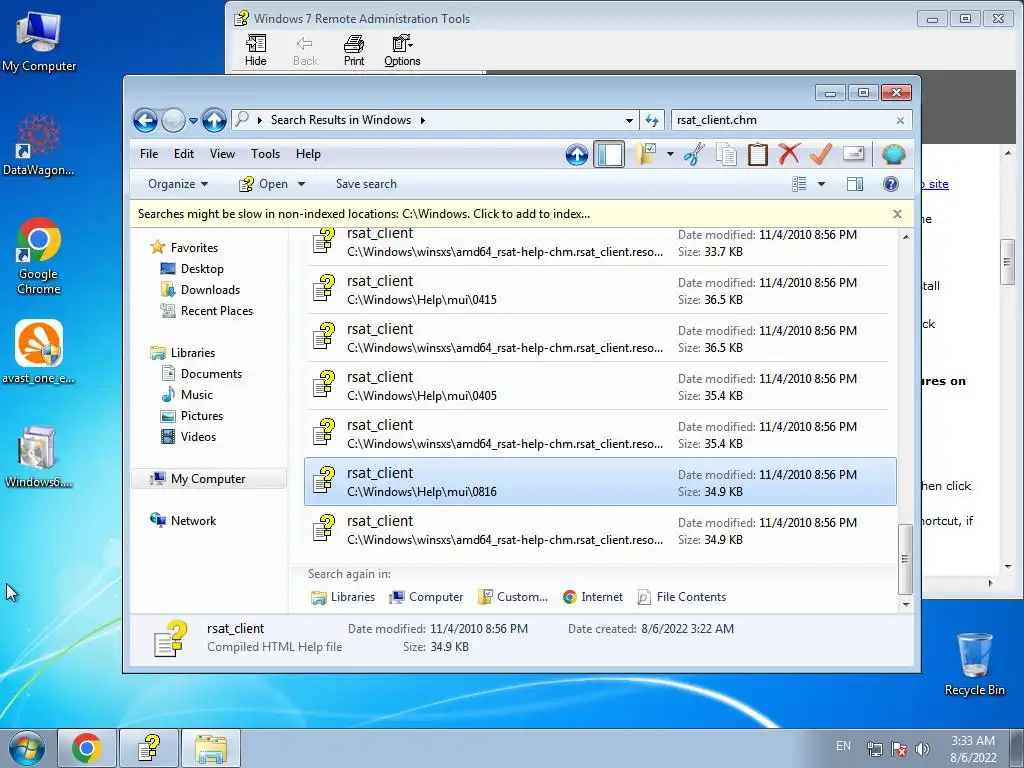Select rsat_client result in Help\mui\0405

click(598, 386)
